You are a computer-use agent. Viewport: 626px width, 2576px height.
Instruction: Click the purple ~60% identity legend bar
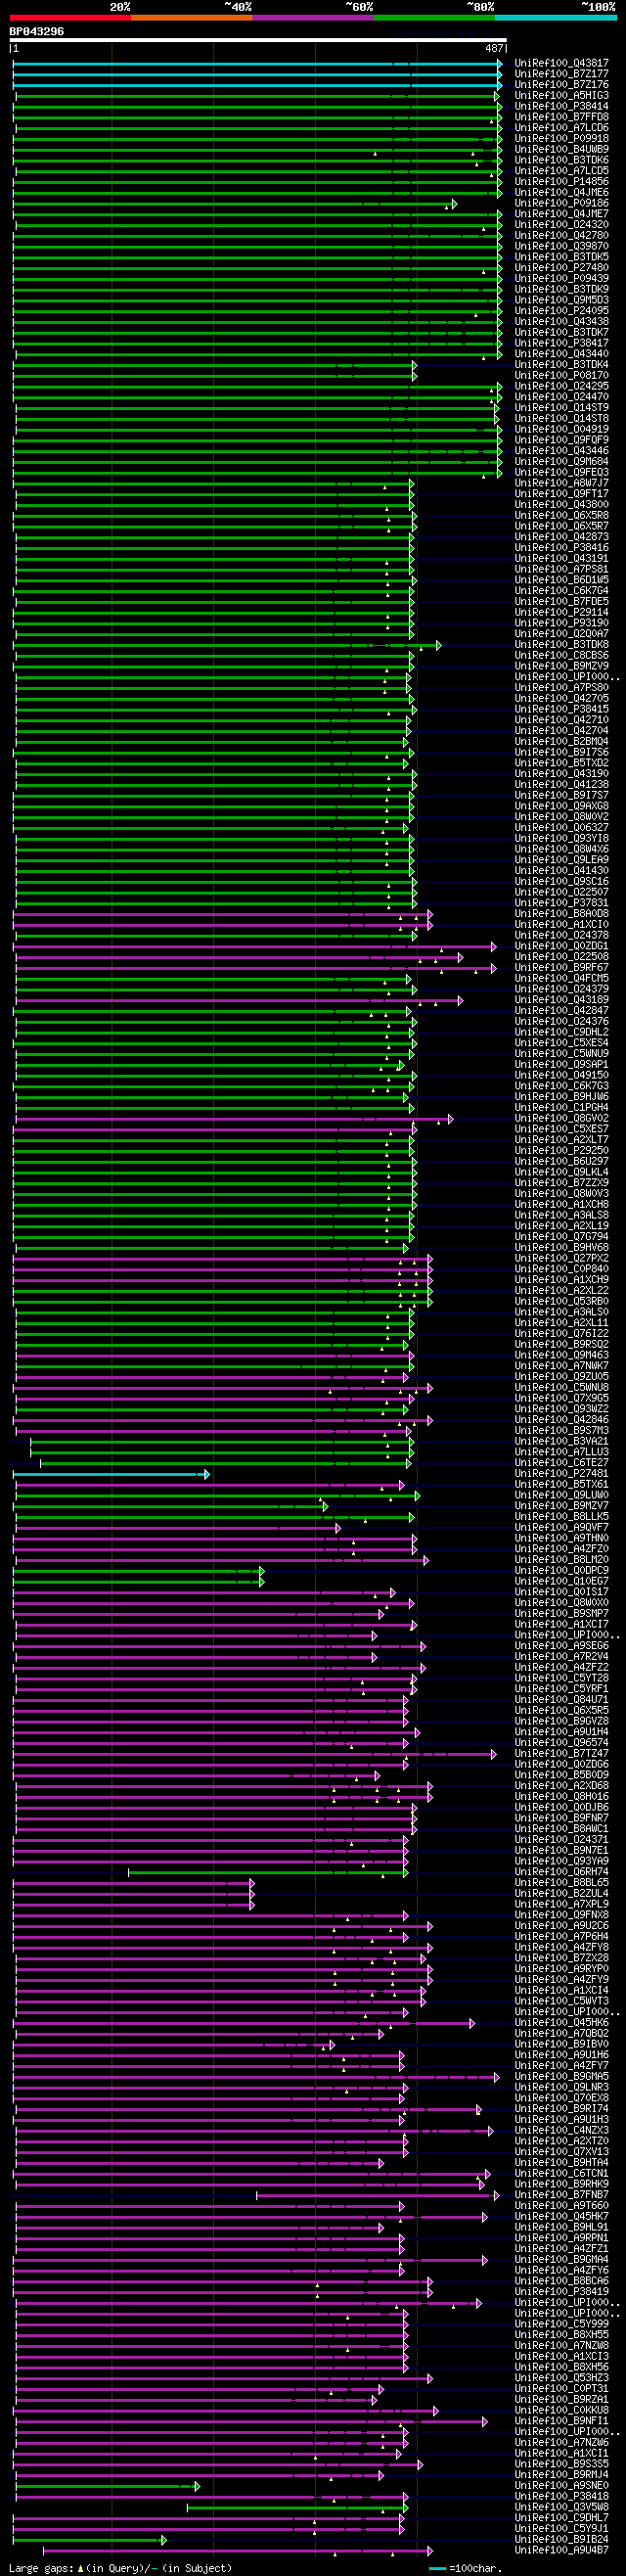(x=313, y=17)
